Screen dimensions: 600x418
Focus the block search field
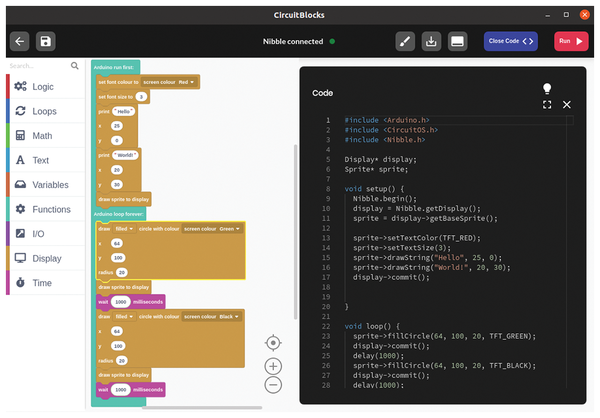click(x=38, y=66)
